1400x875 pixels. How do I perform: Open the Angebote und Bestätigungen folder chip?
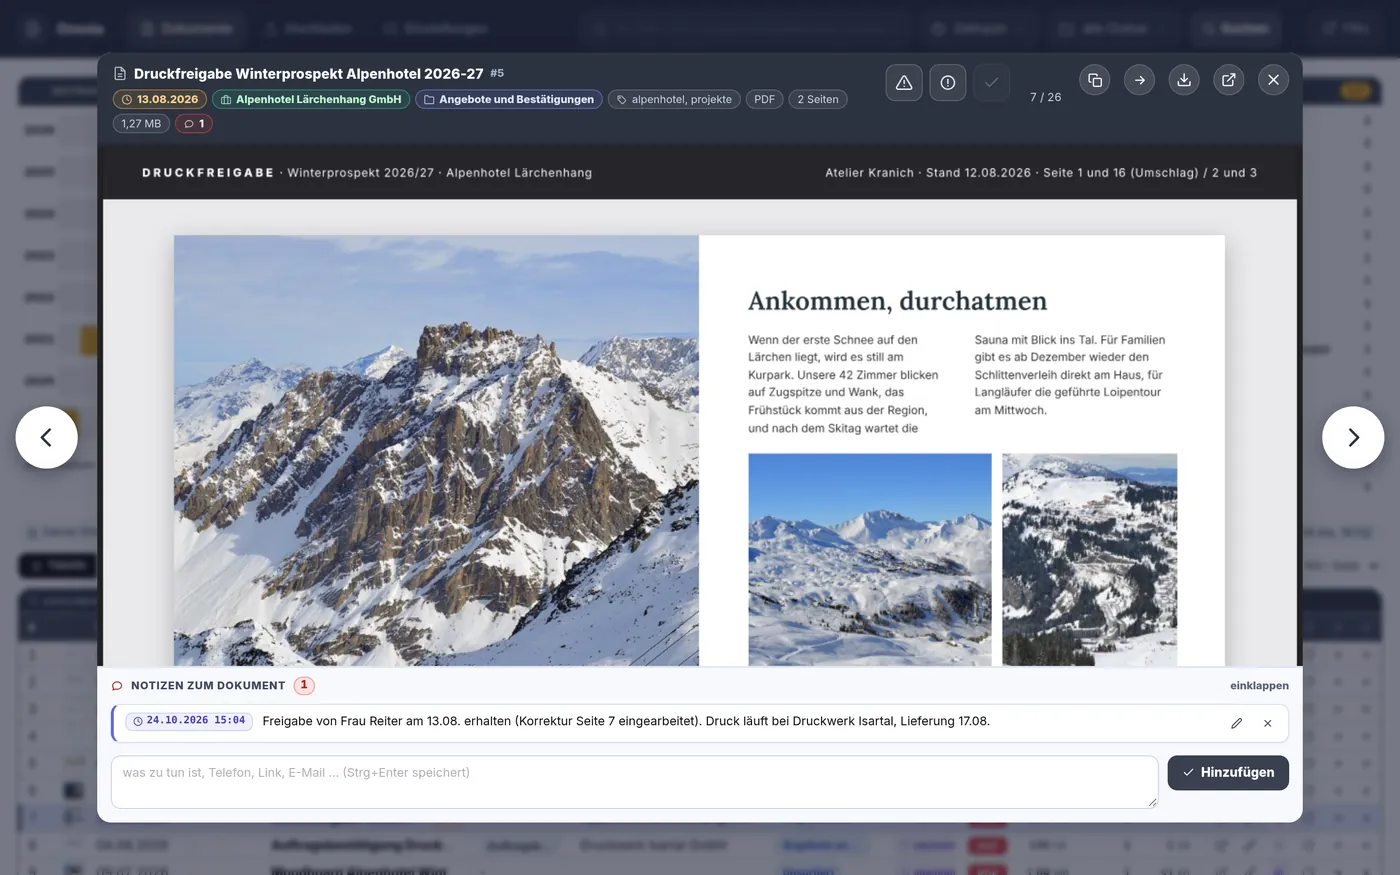(509, 99)
